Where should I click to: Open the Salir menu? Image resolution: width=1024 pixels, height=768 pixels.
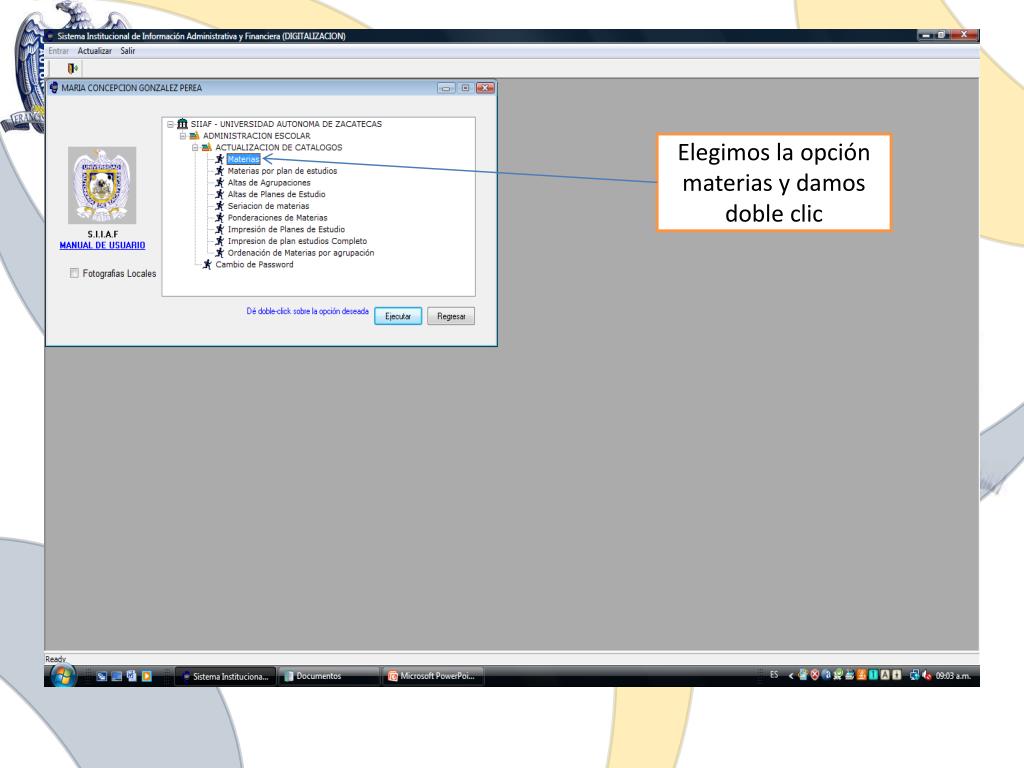coord(127,51)
